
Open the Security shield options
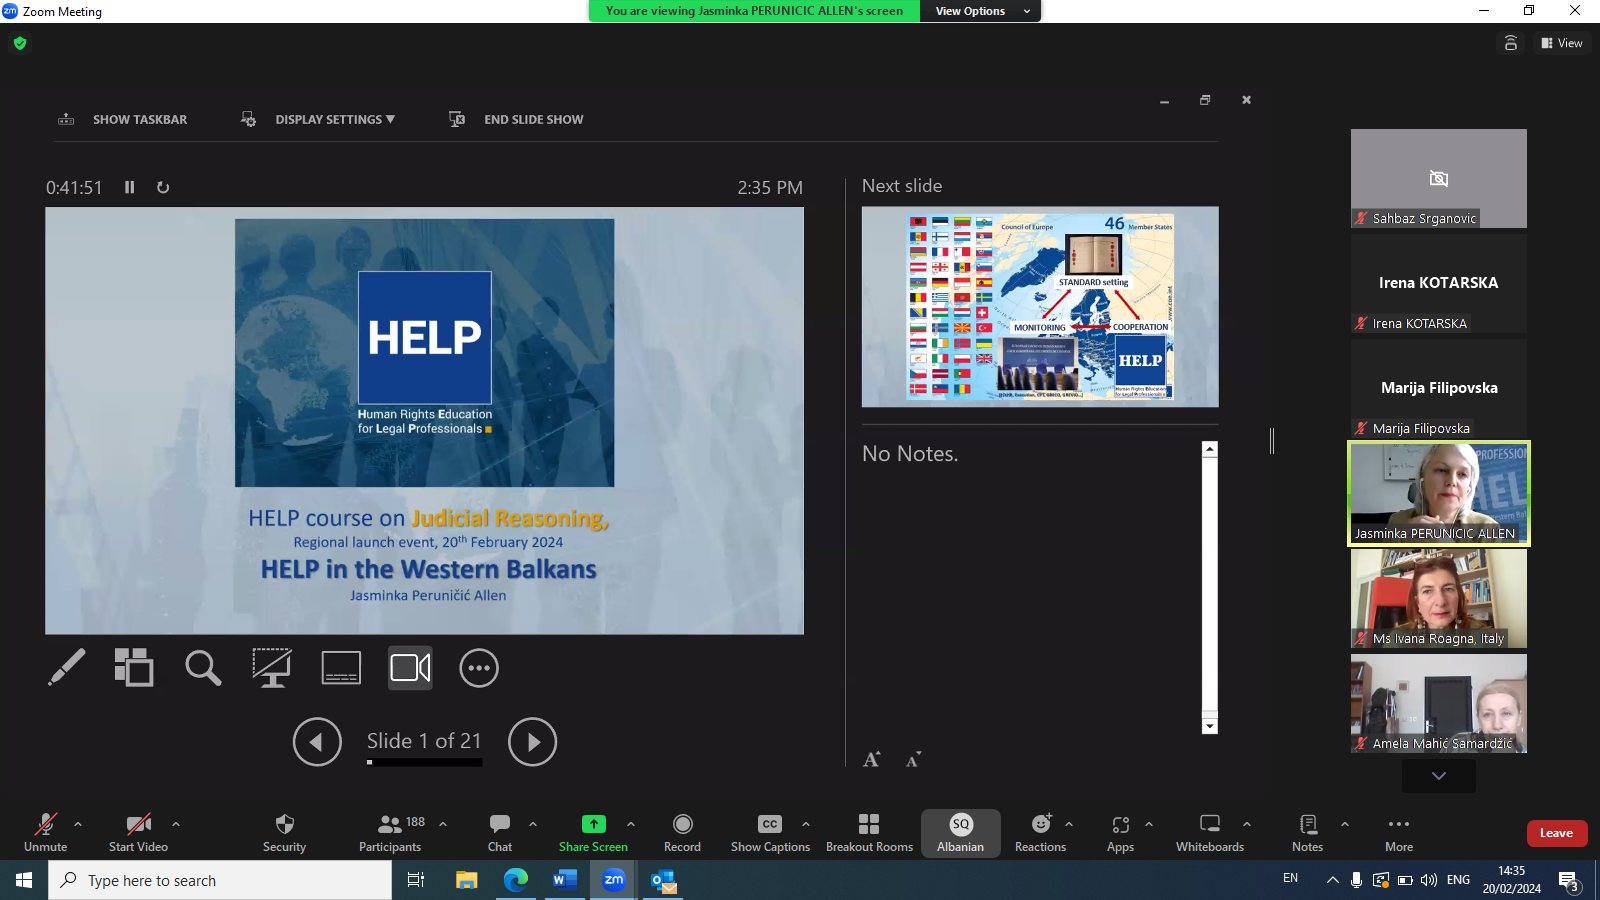285,832
